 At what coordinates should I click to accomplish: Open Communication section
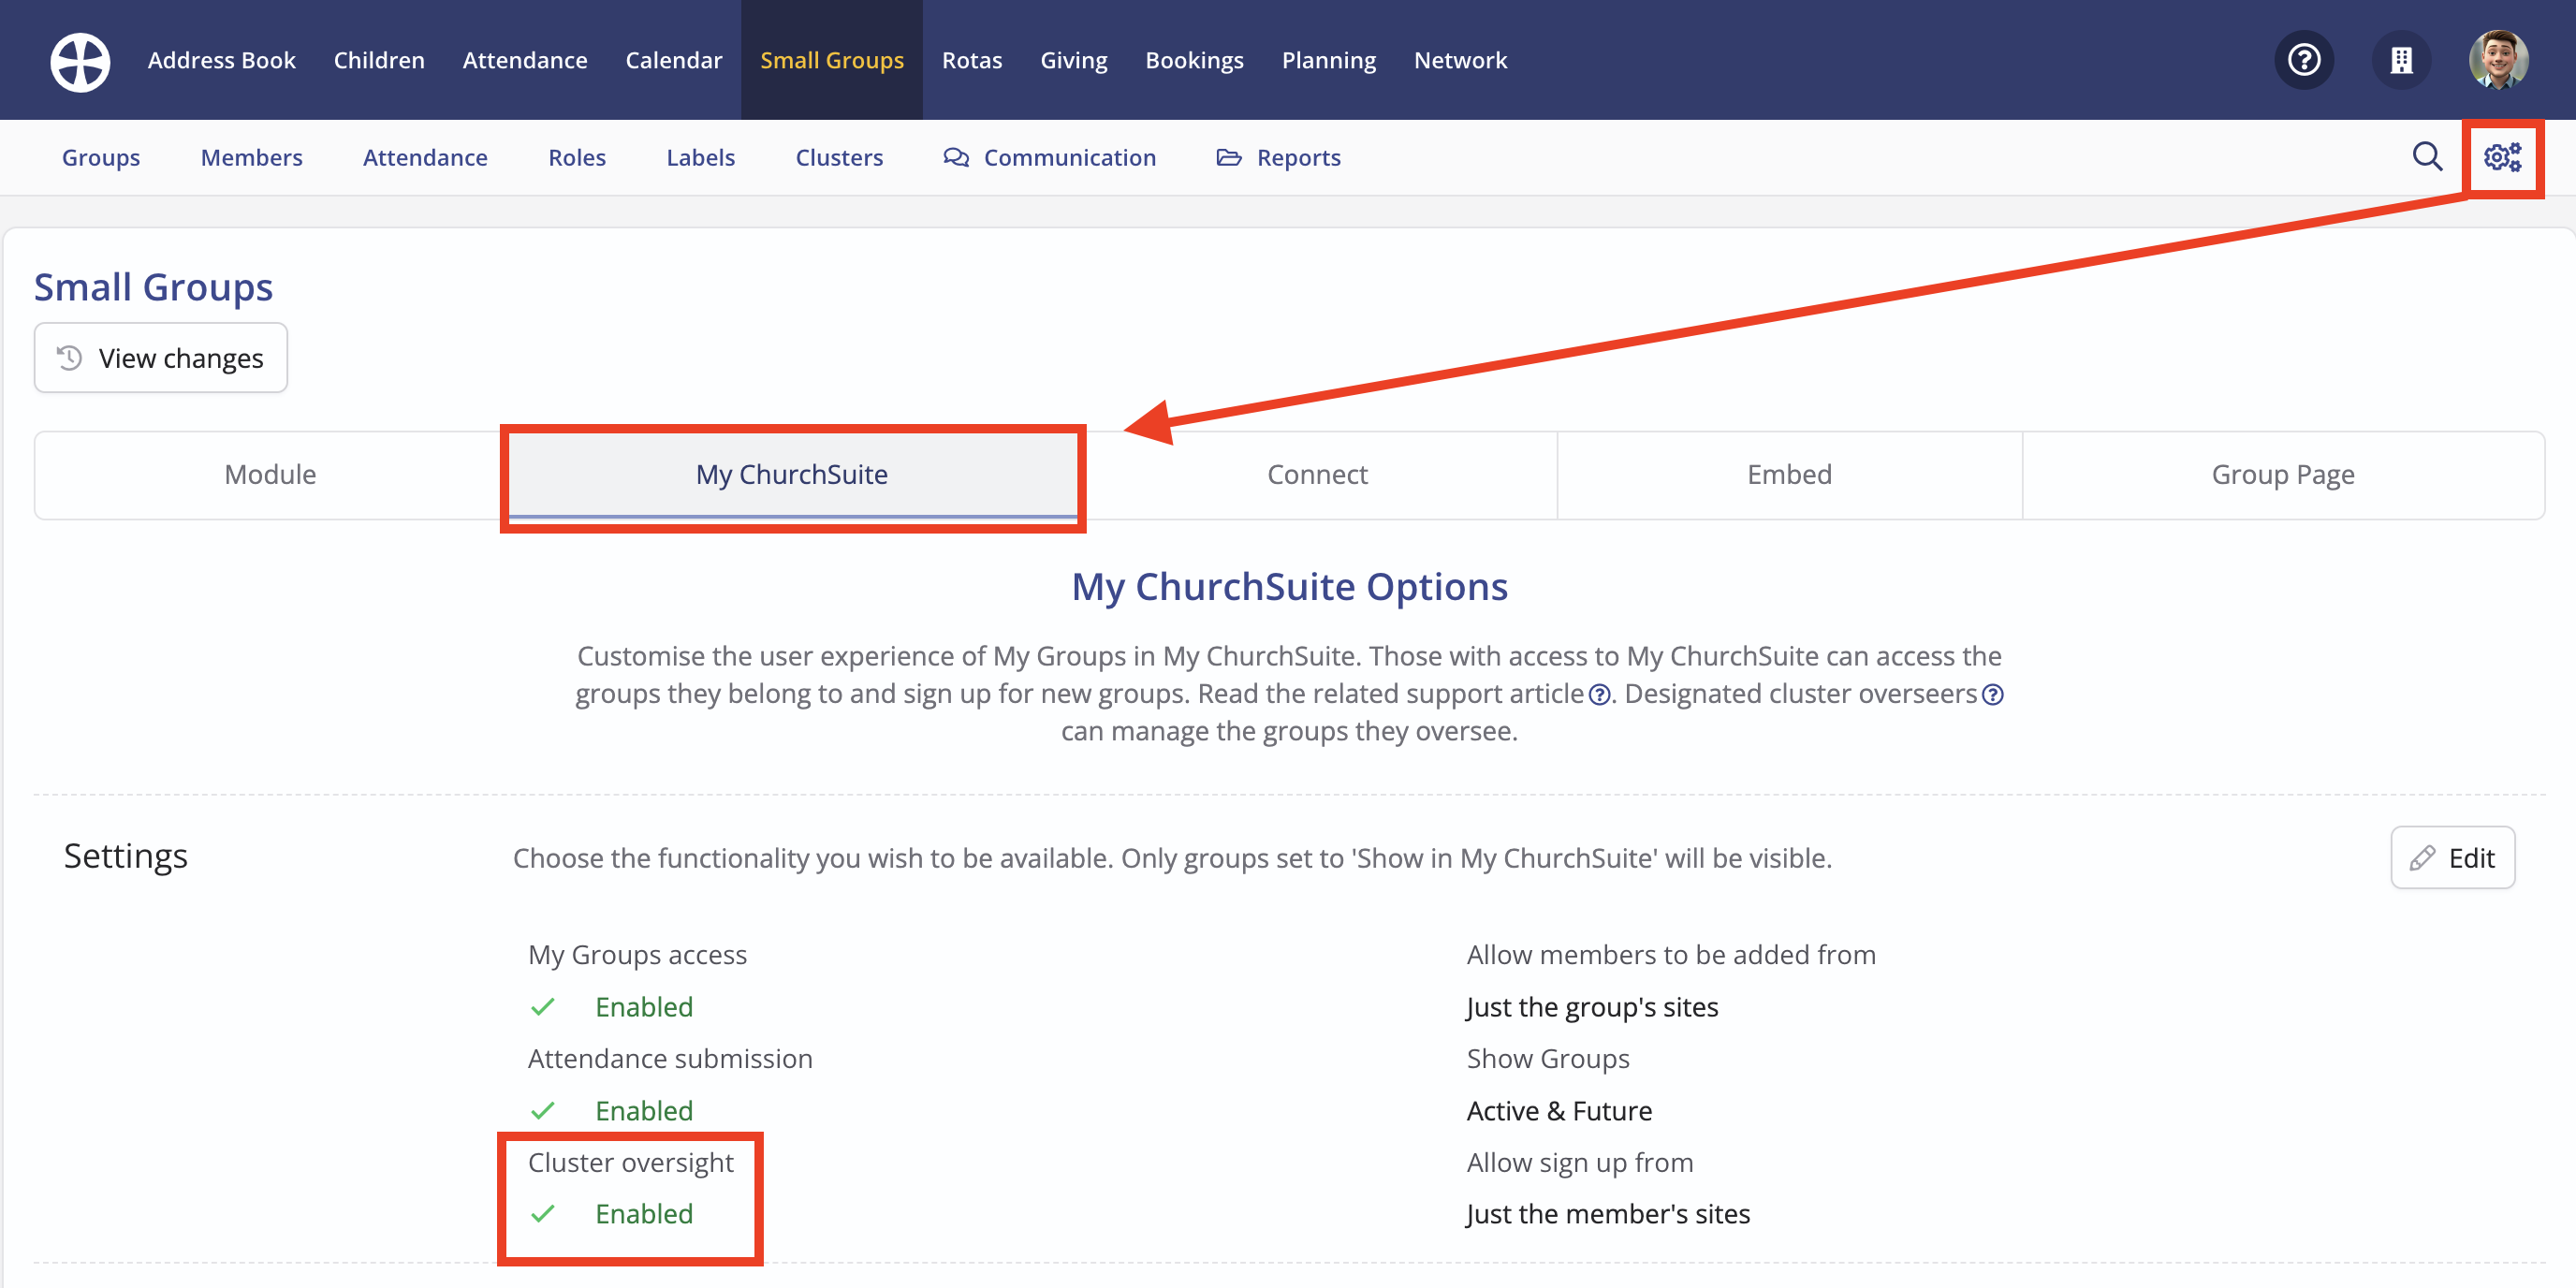(x=1050, y=157)
